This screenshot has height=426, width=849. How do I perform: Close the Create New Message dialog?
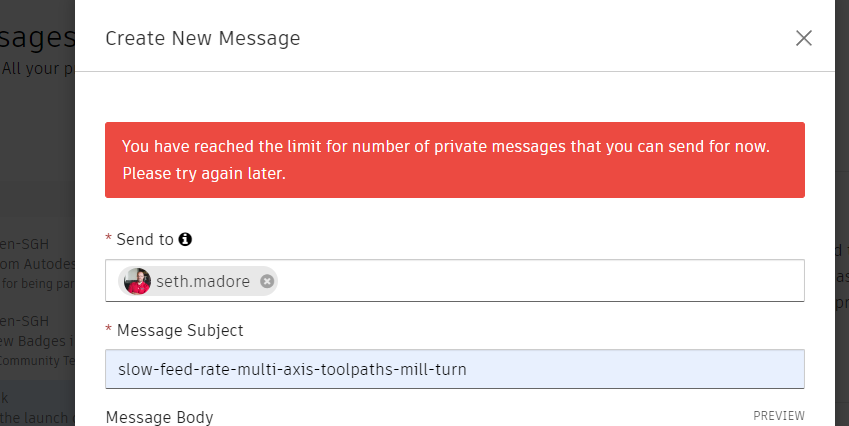pyautogui.click(x=803, y=38)
